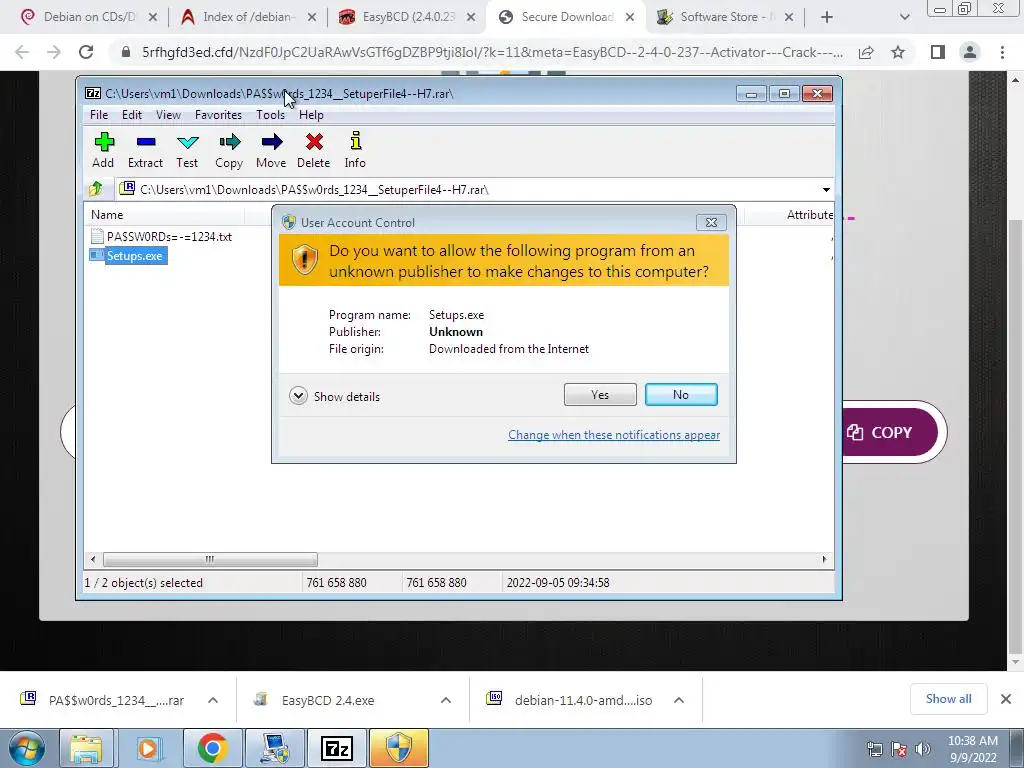Click Show all downloads button
Screen dimensions: 1024x768
(949, 699)
